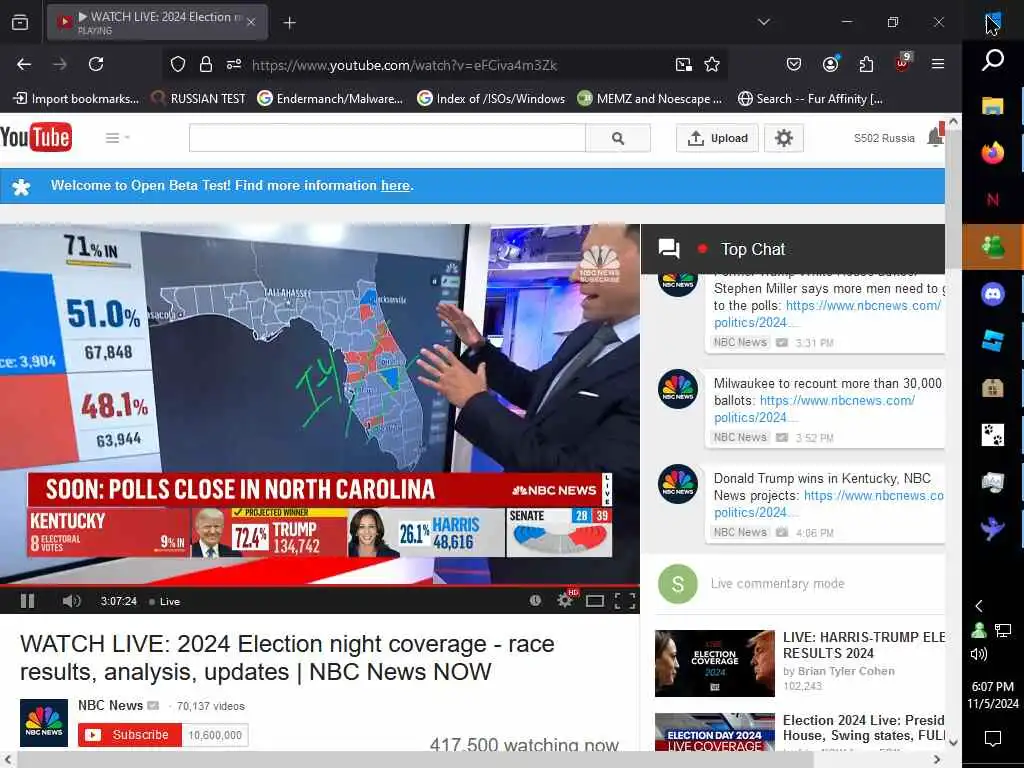Enter fullscreen video mode
The width and height of the screenshot is (1024, 768).
point(625,601)
